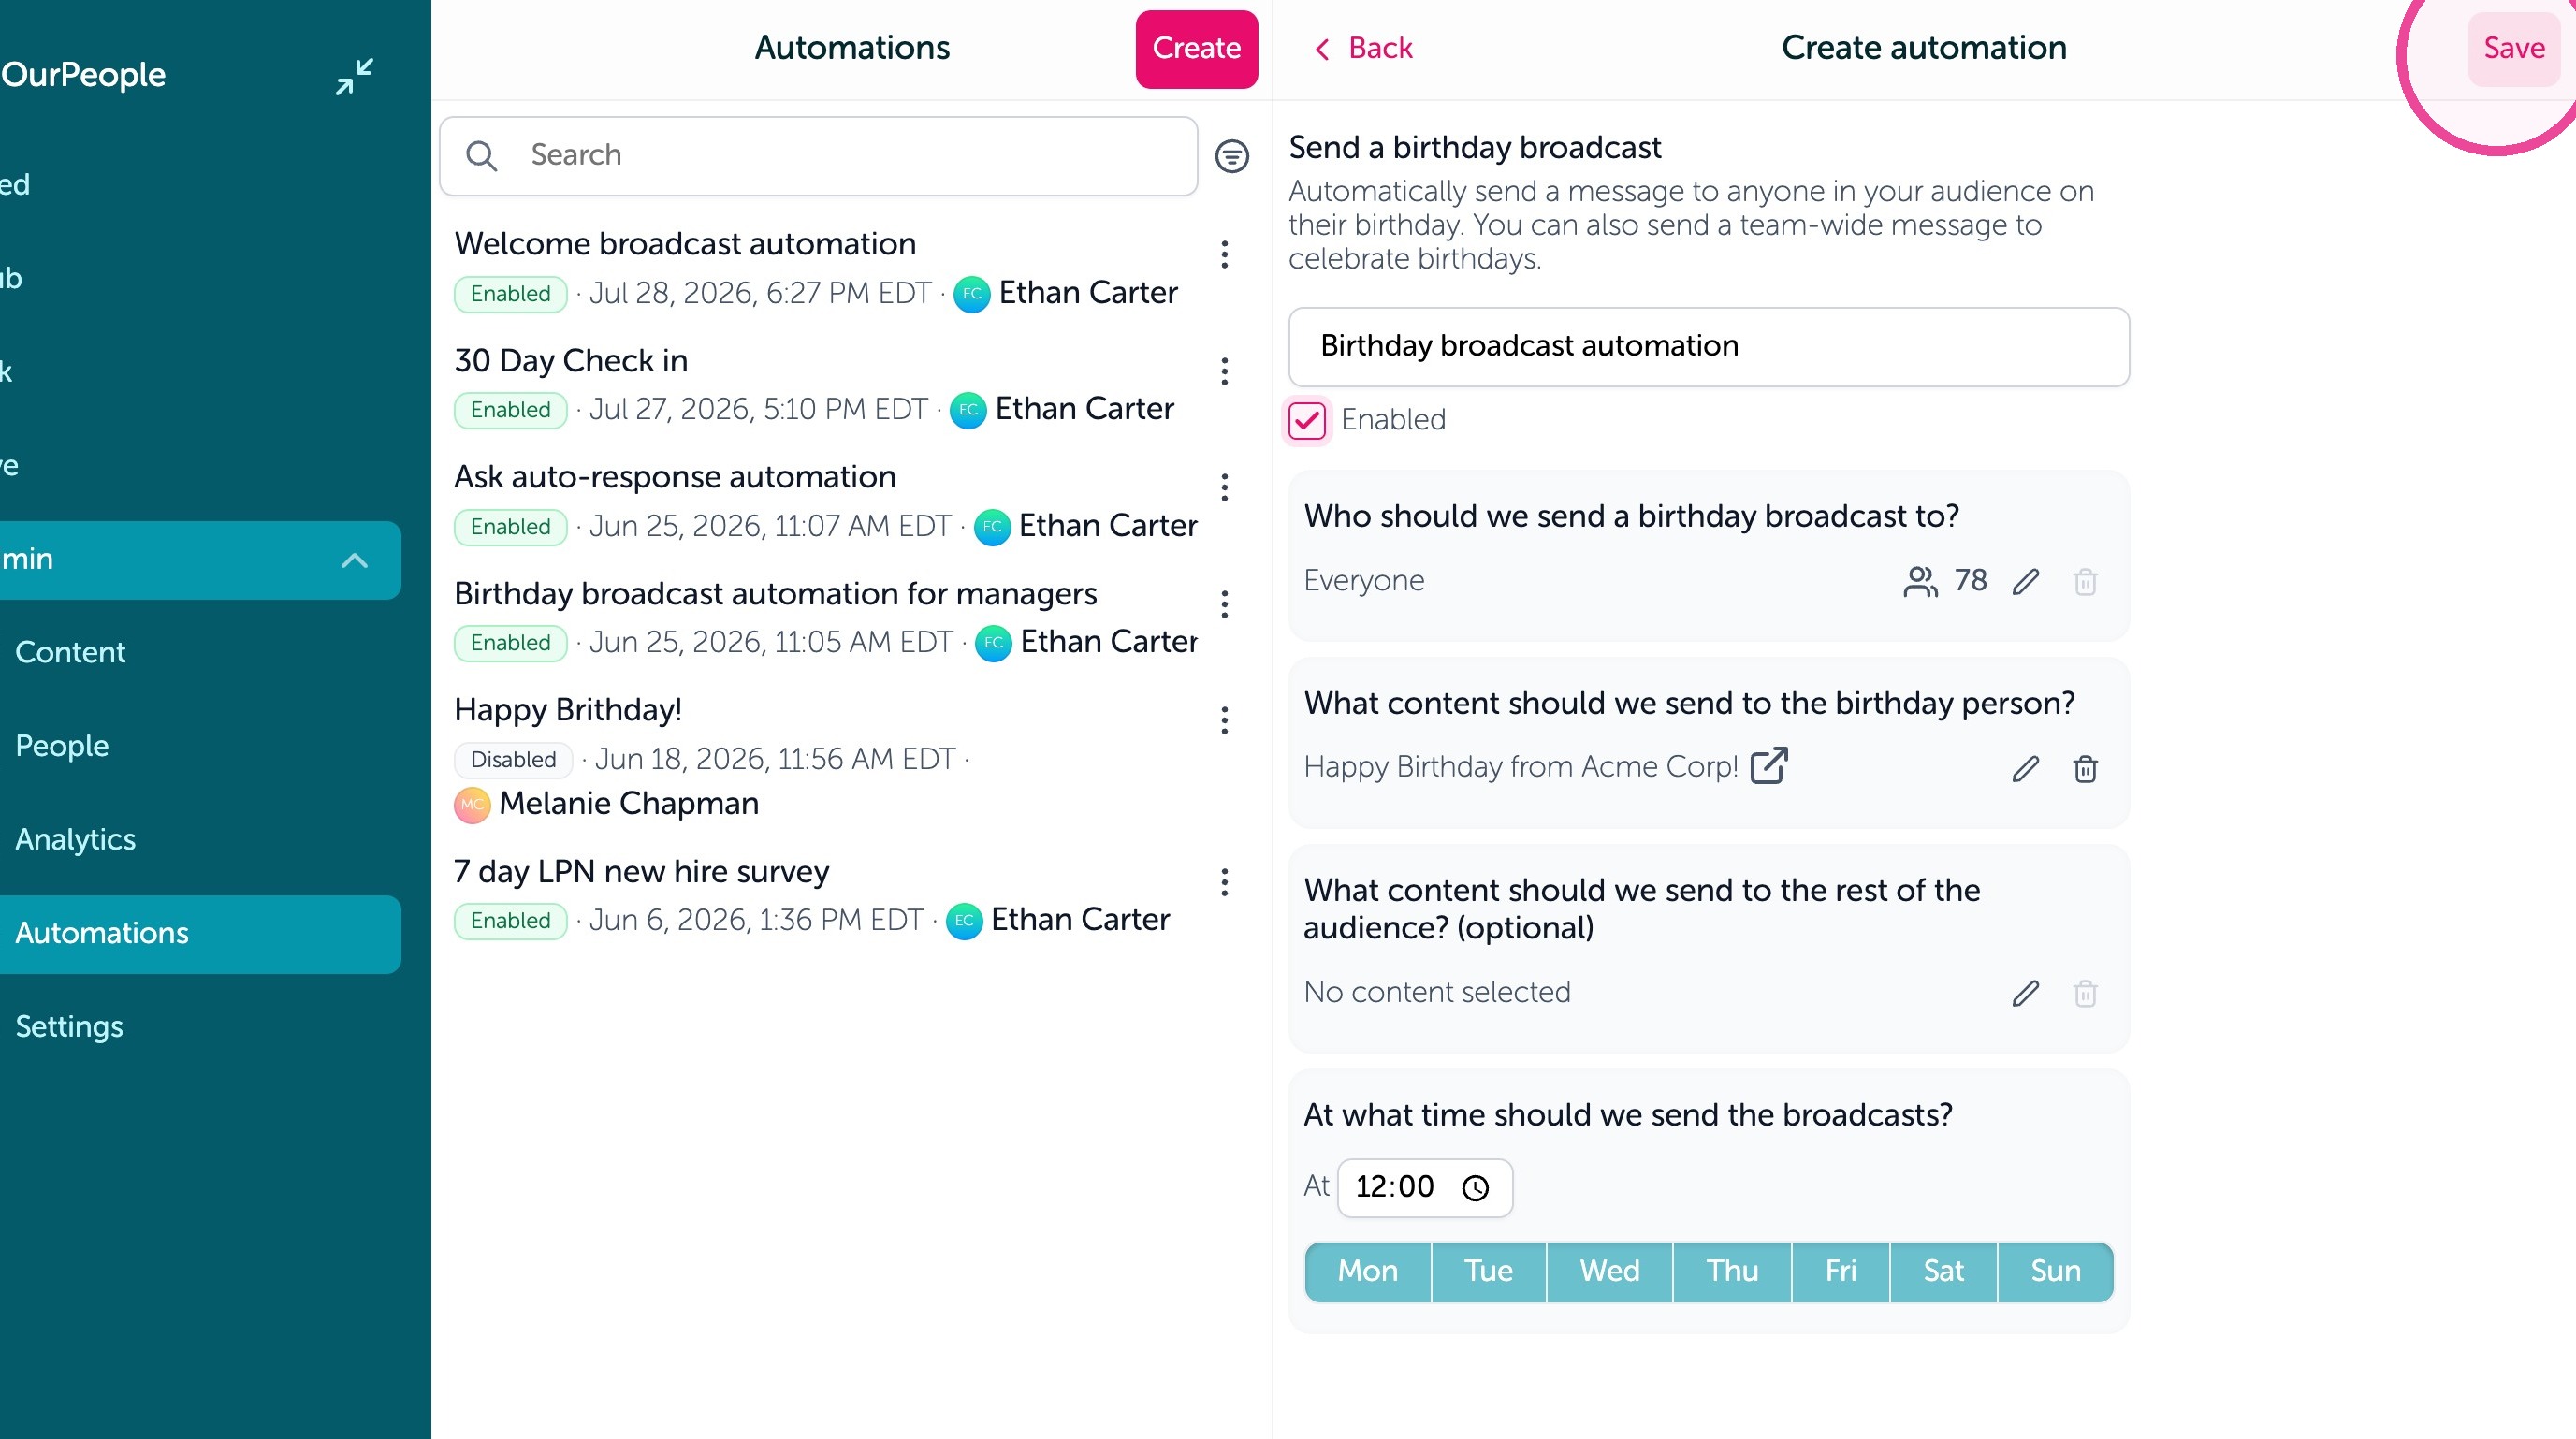Open the external link icon beside Happy Birthday content
Image resolution: width=2576 pixels, height=1439 pixels.
click(1768, 766)
